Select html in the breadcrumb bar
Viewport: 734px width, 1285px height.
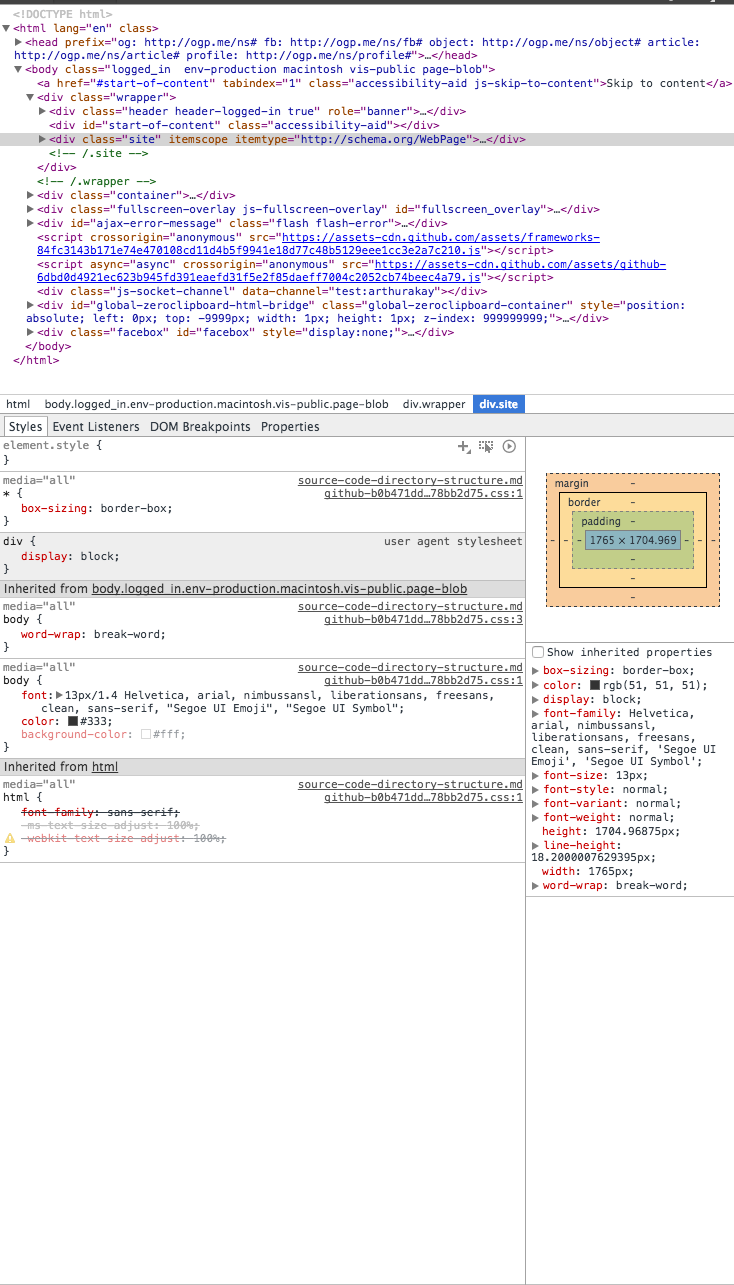[x=18, y=404]
